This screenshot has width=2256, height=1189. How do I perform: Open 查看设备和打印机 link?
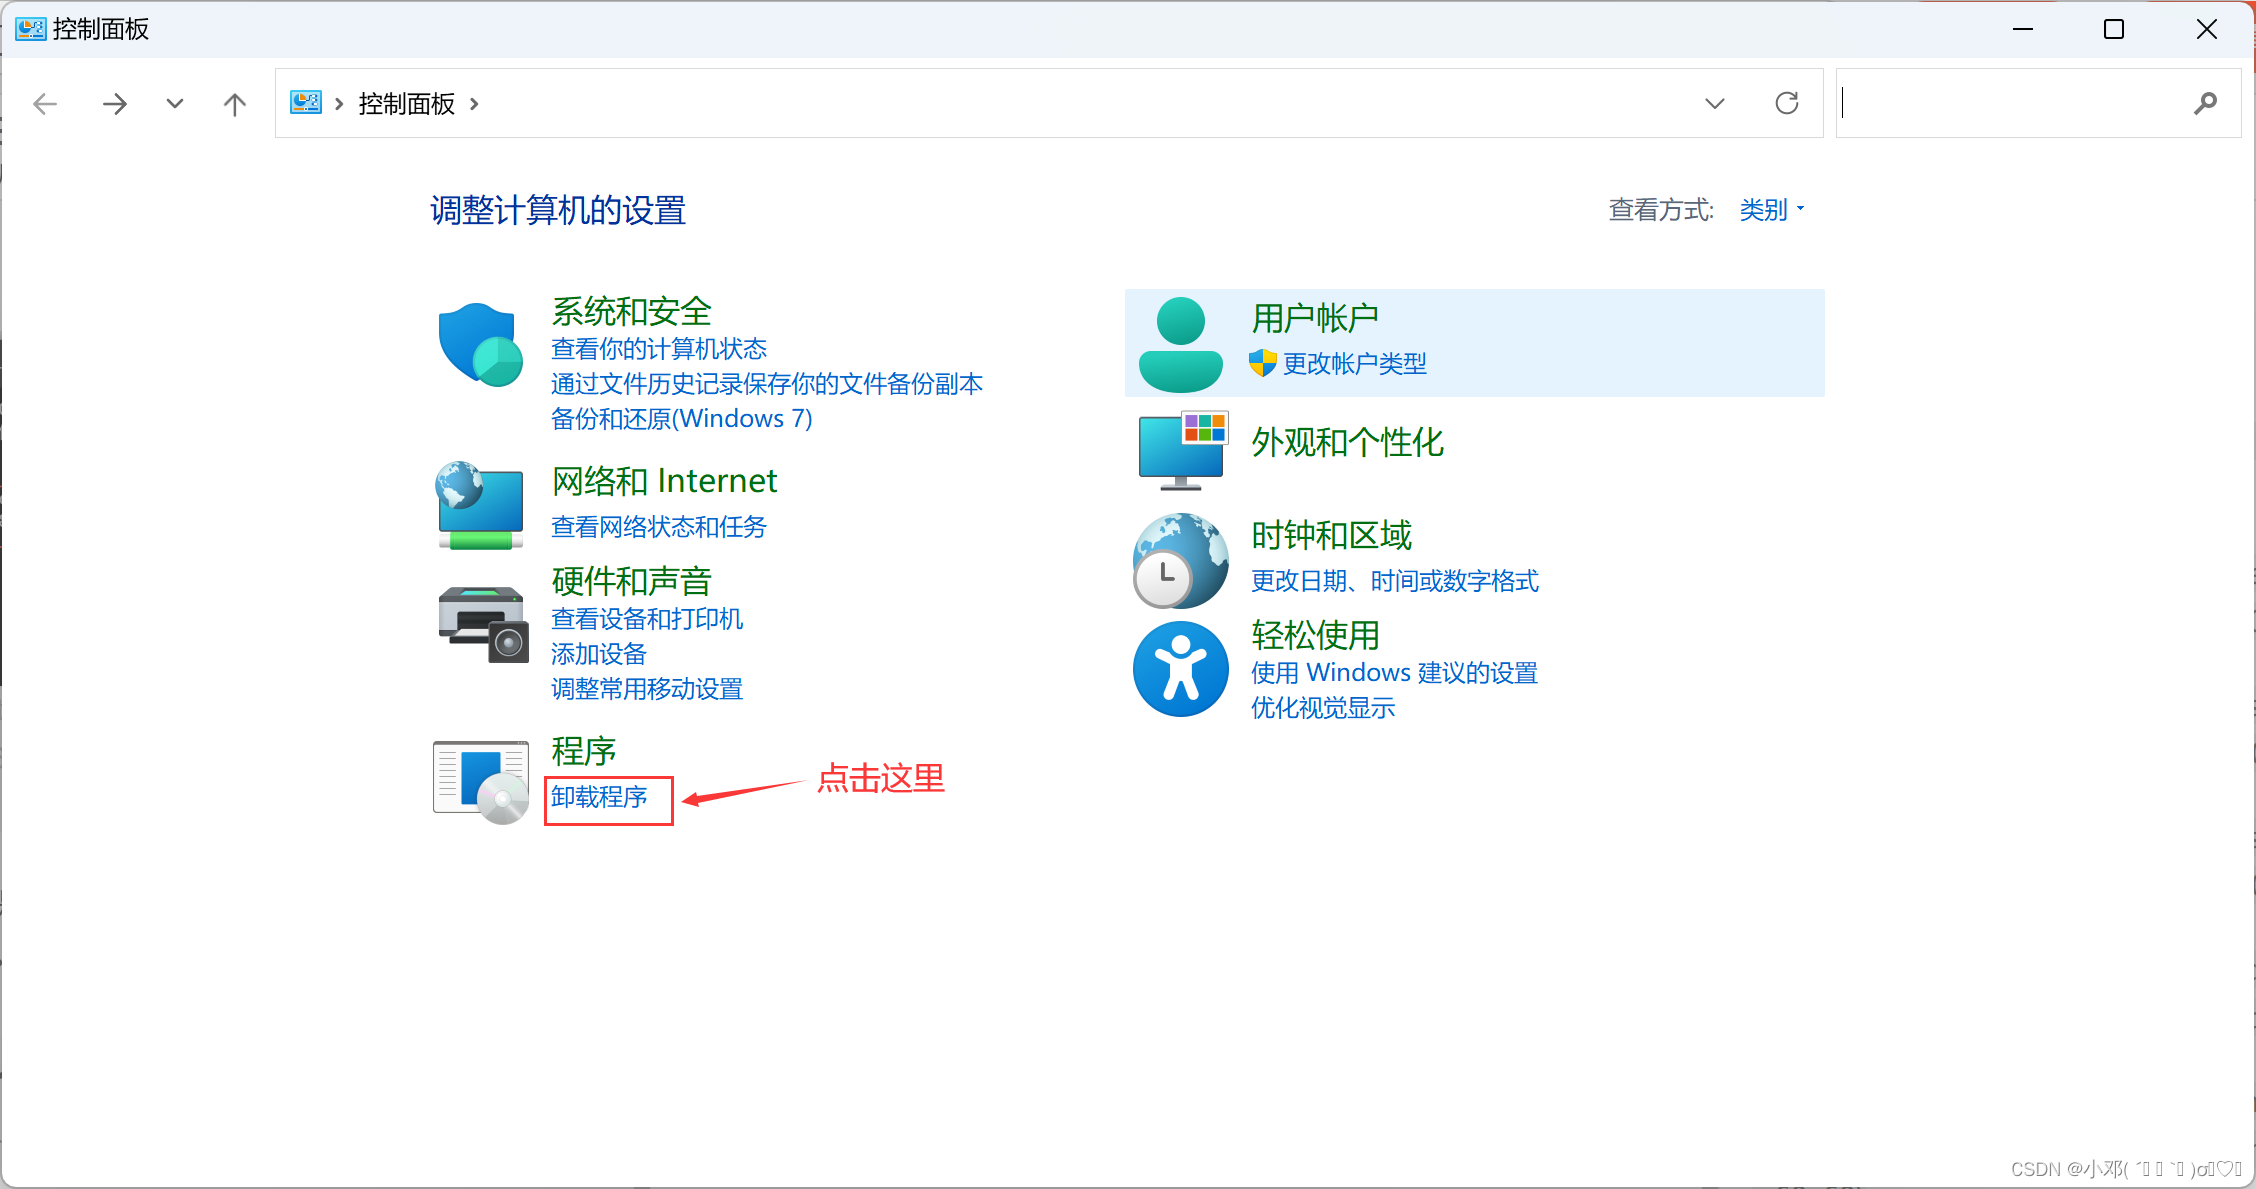(x=647, y=618)
